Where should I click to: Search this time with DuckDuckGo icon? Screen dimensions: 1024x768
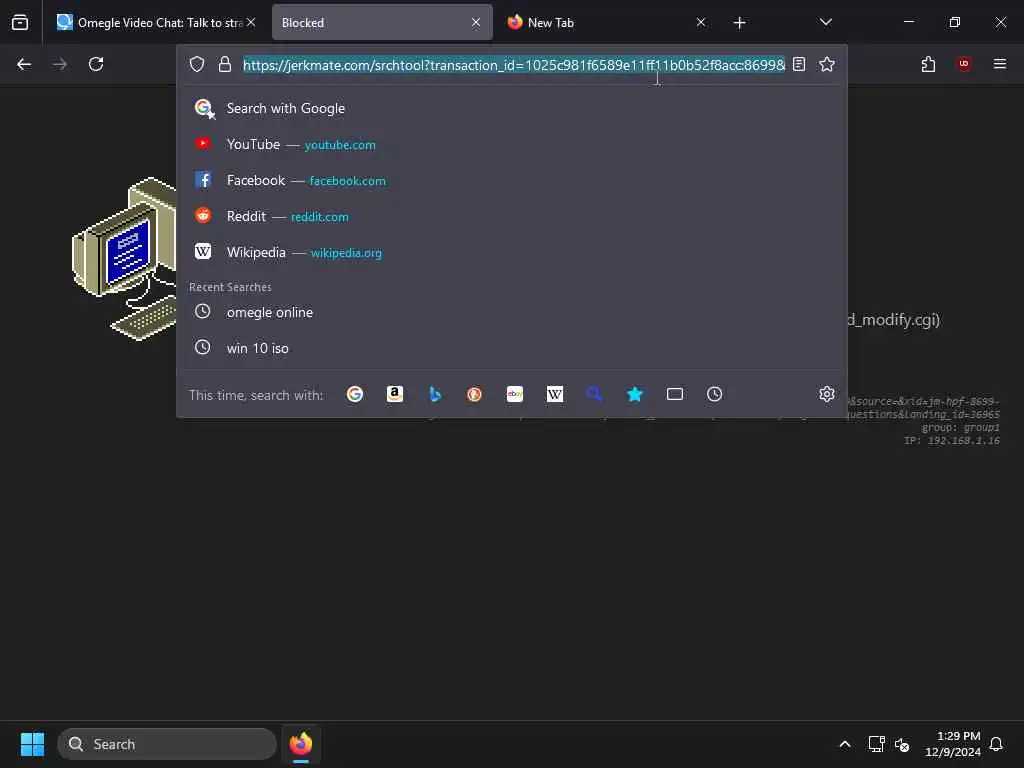[475, 394]
